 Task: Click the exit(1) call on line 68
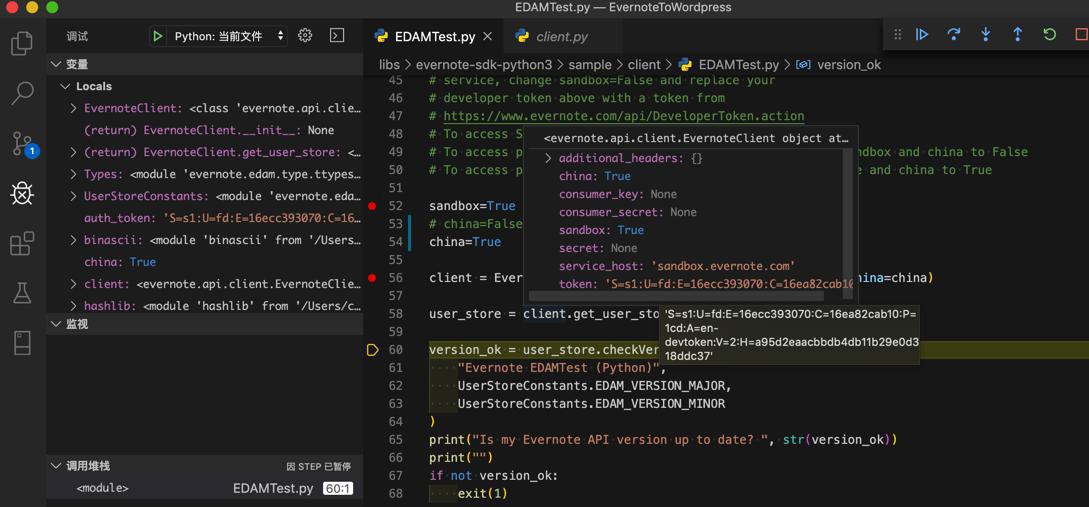pyautogui.click(x=482, y=494)
